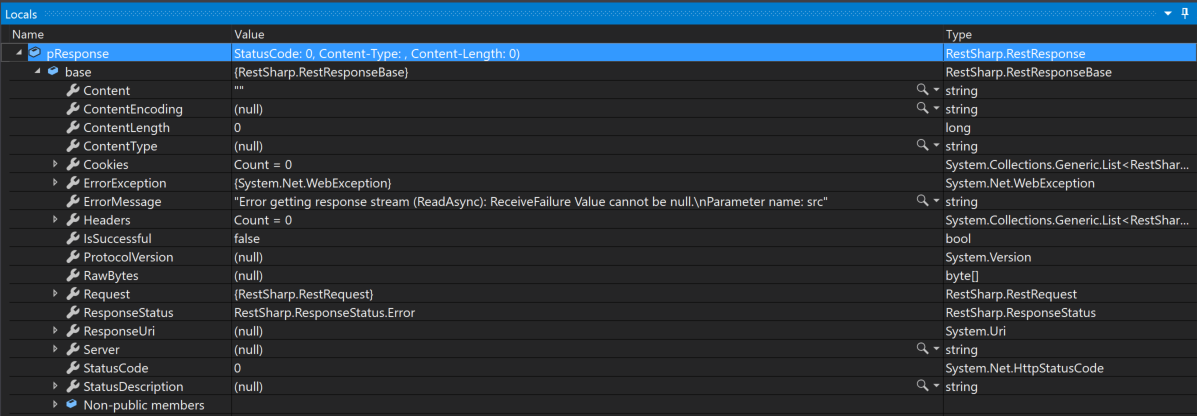Open visualizer dropdown arrow on ErrorMessage row

pos(936,202)
